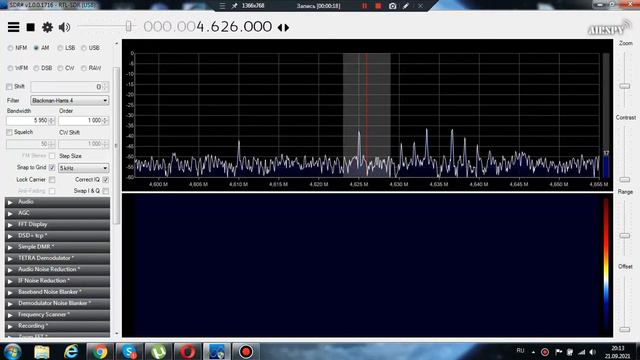Image resolution: width=640 pixels, height=360 pixels.
Task: Click the volume slider handle
Action: (x=129, y=27)
